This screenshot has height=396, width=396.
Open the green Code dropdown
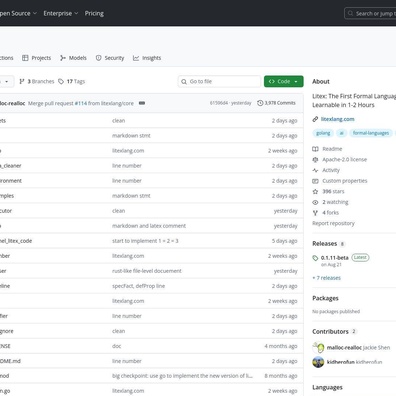coord(284,81)
